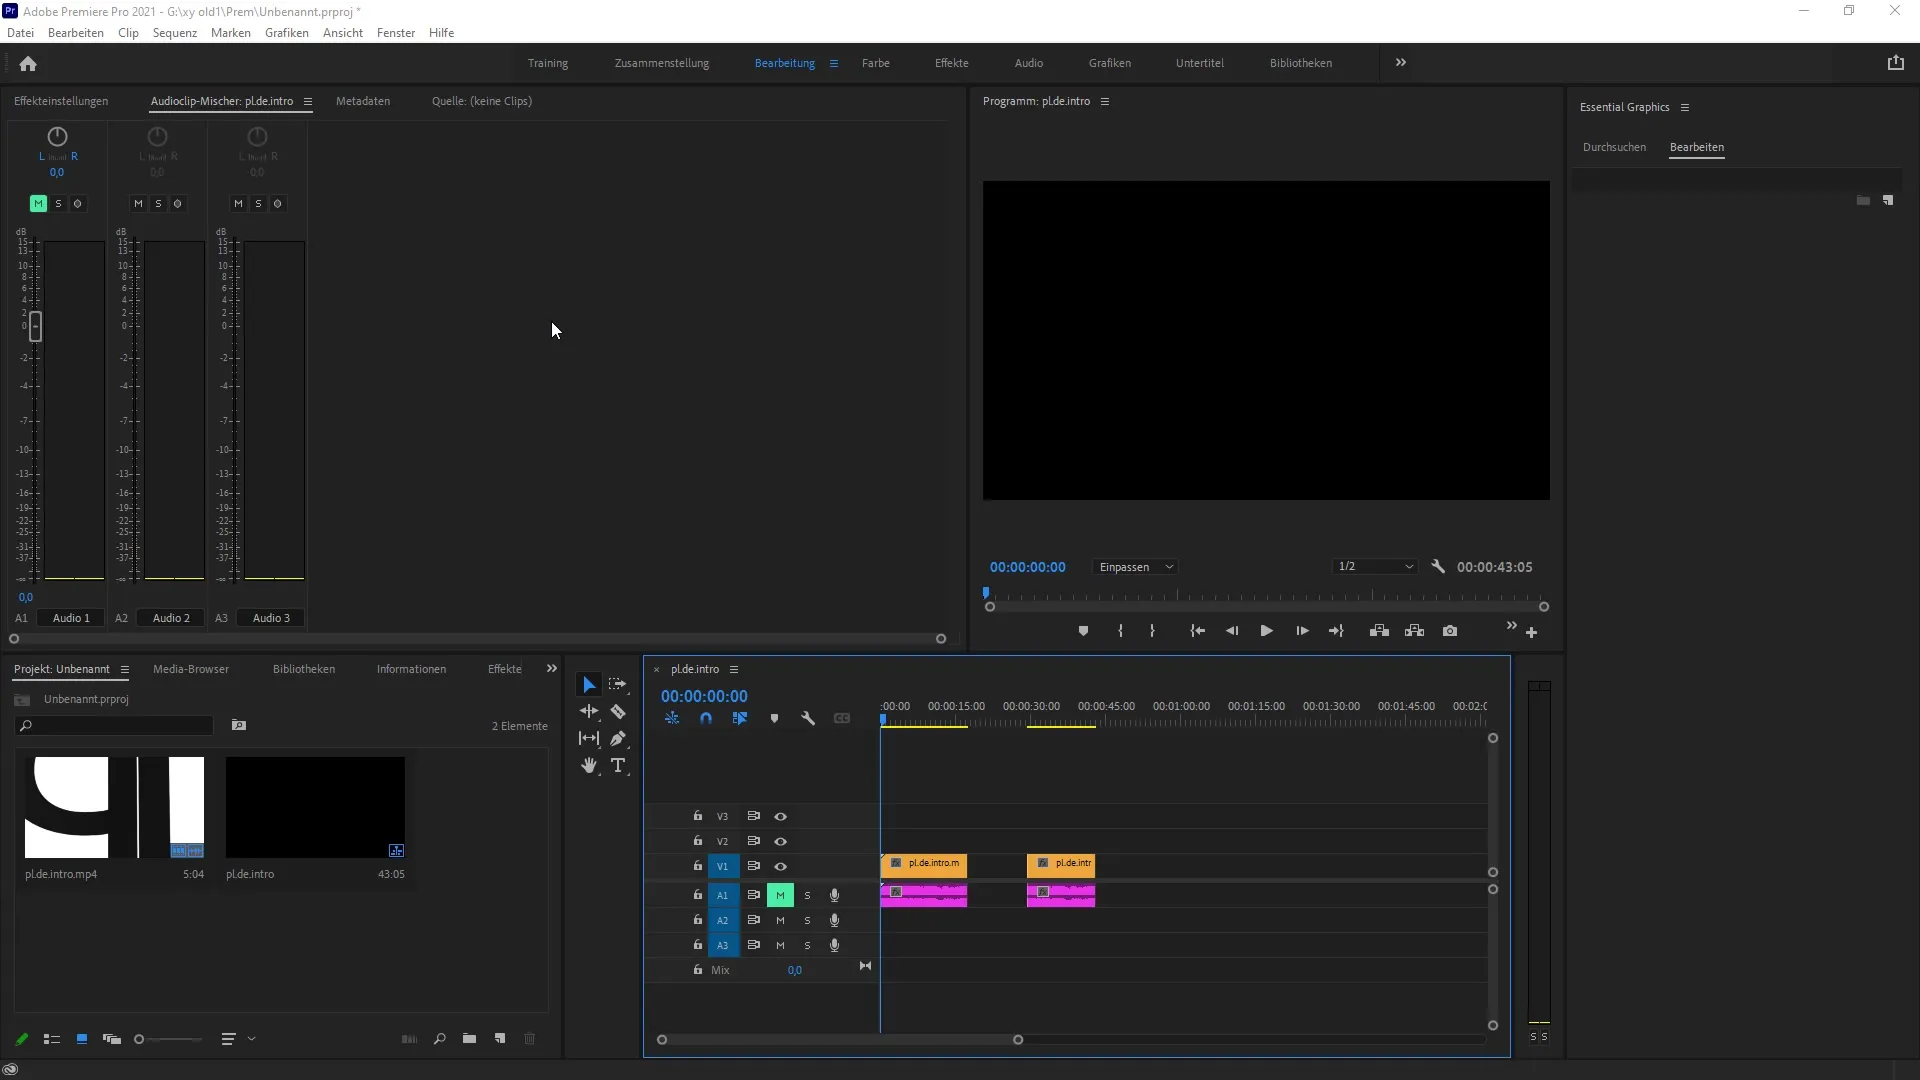Open Bearbeitung workspace menu
The height and width of the screenshot is (1080, 1920).
click(x=834, y=64)
